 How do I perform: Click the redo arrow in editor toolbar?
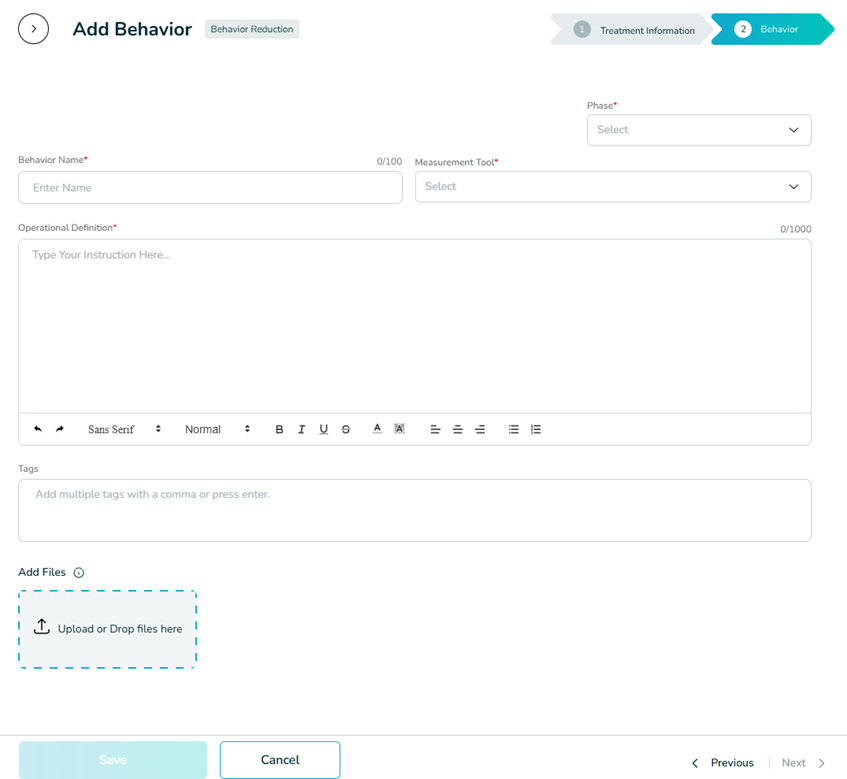pos(60,429)
